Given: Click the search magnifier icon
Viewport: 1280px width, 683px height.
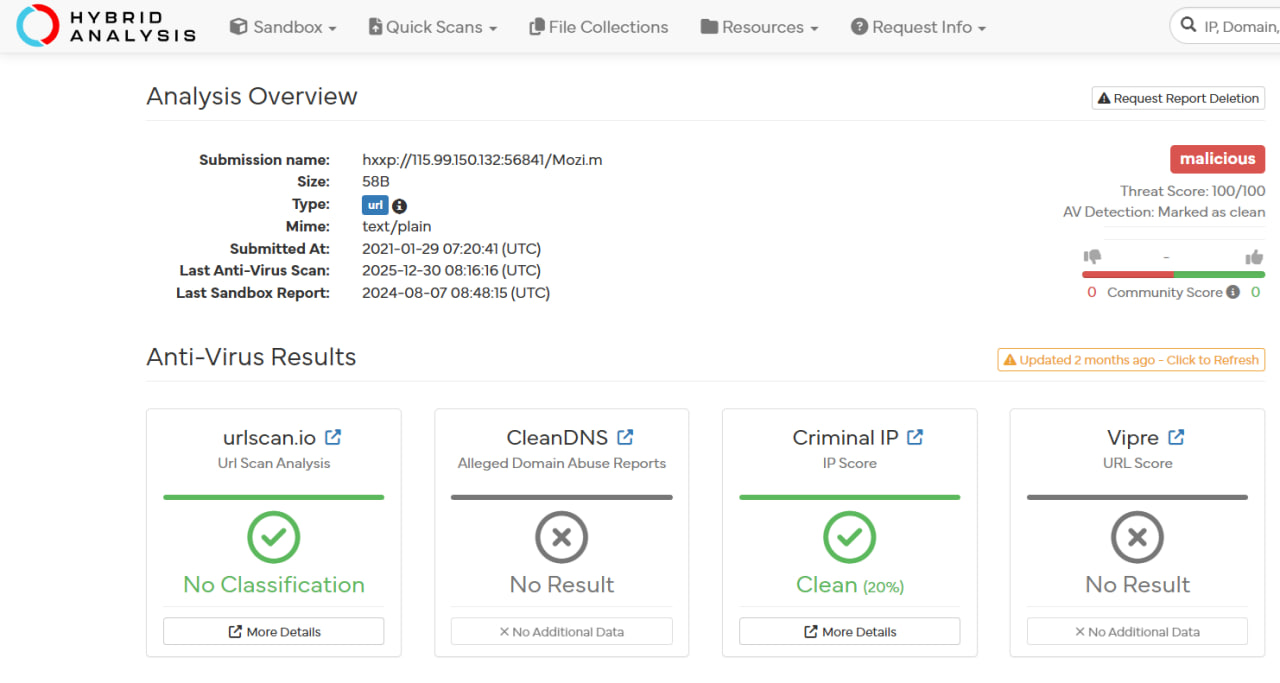Looking at the screenshot, I should point(1188,27).
